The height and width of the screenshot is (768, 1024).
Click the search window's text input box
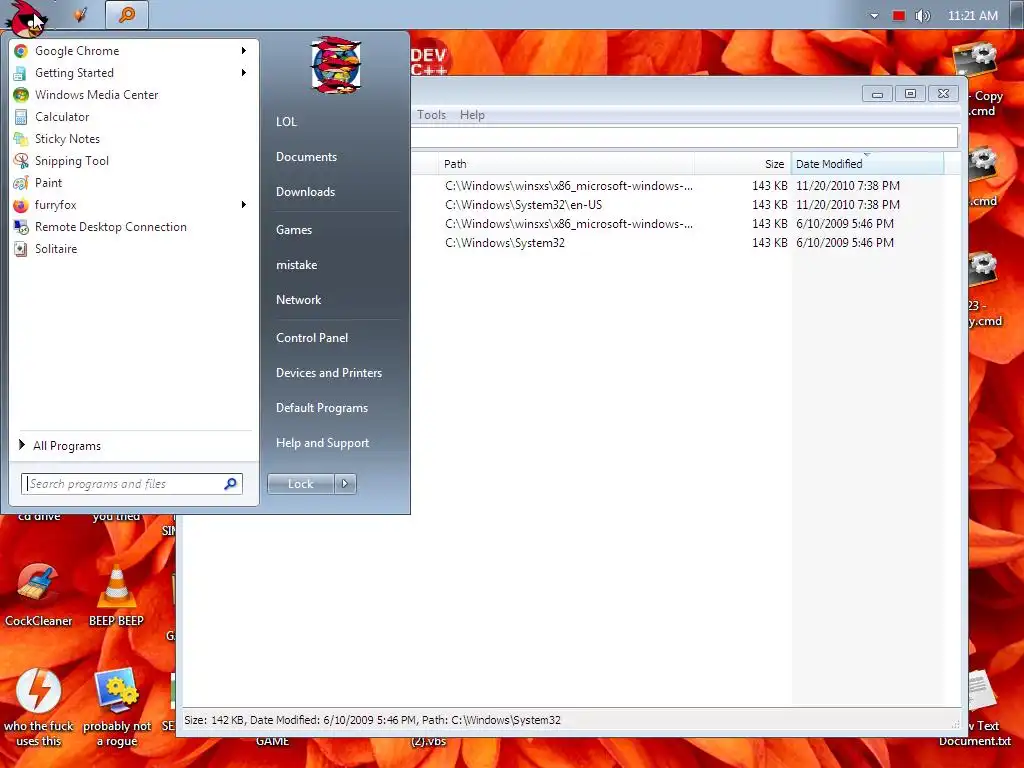click(x=684, y=137)
